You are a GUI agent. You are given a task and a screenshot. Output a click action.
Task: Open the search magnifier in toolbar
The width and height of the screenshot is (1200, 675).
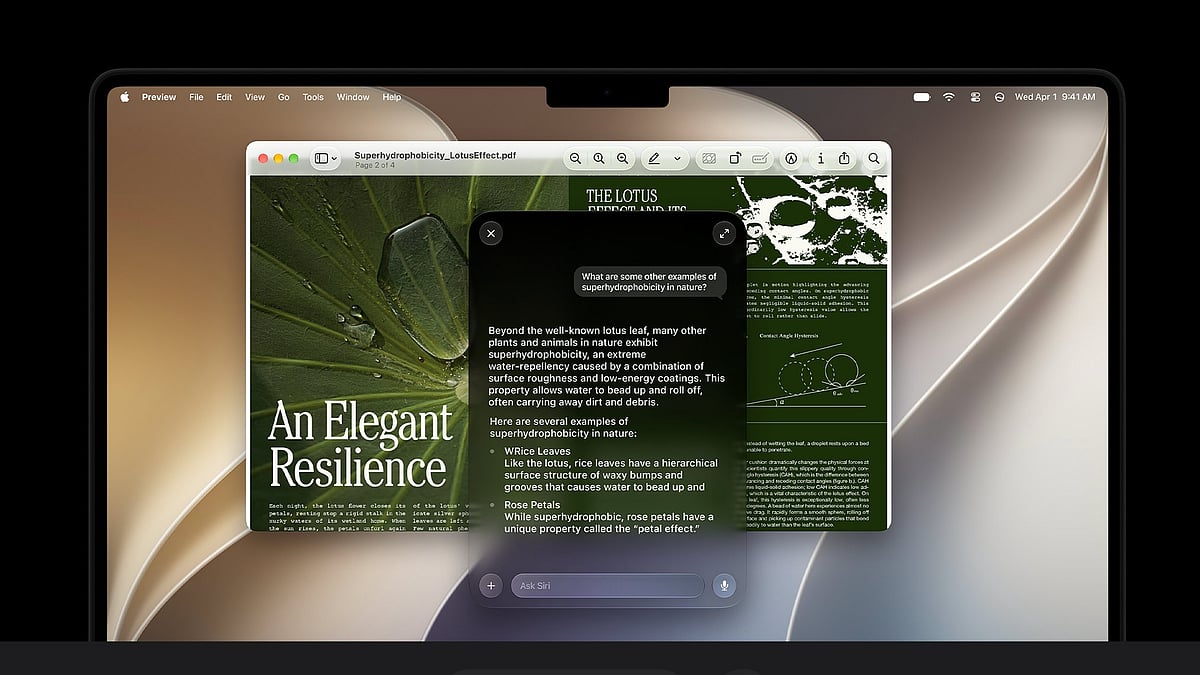[874, 158]
